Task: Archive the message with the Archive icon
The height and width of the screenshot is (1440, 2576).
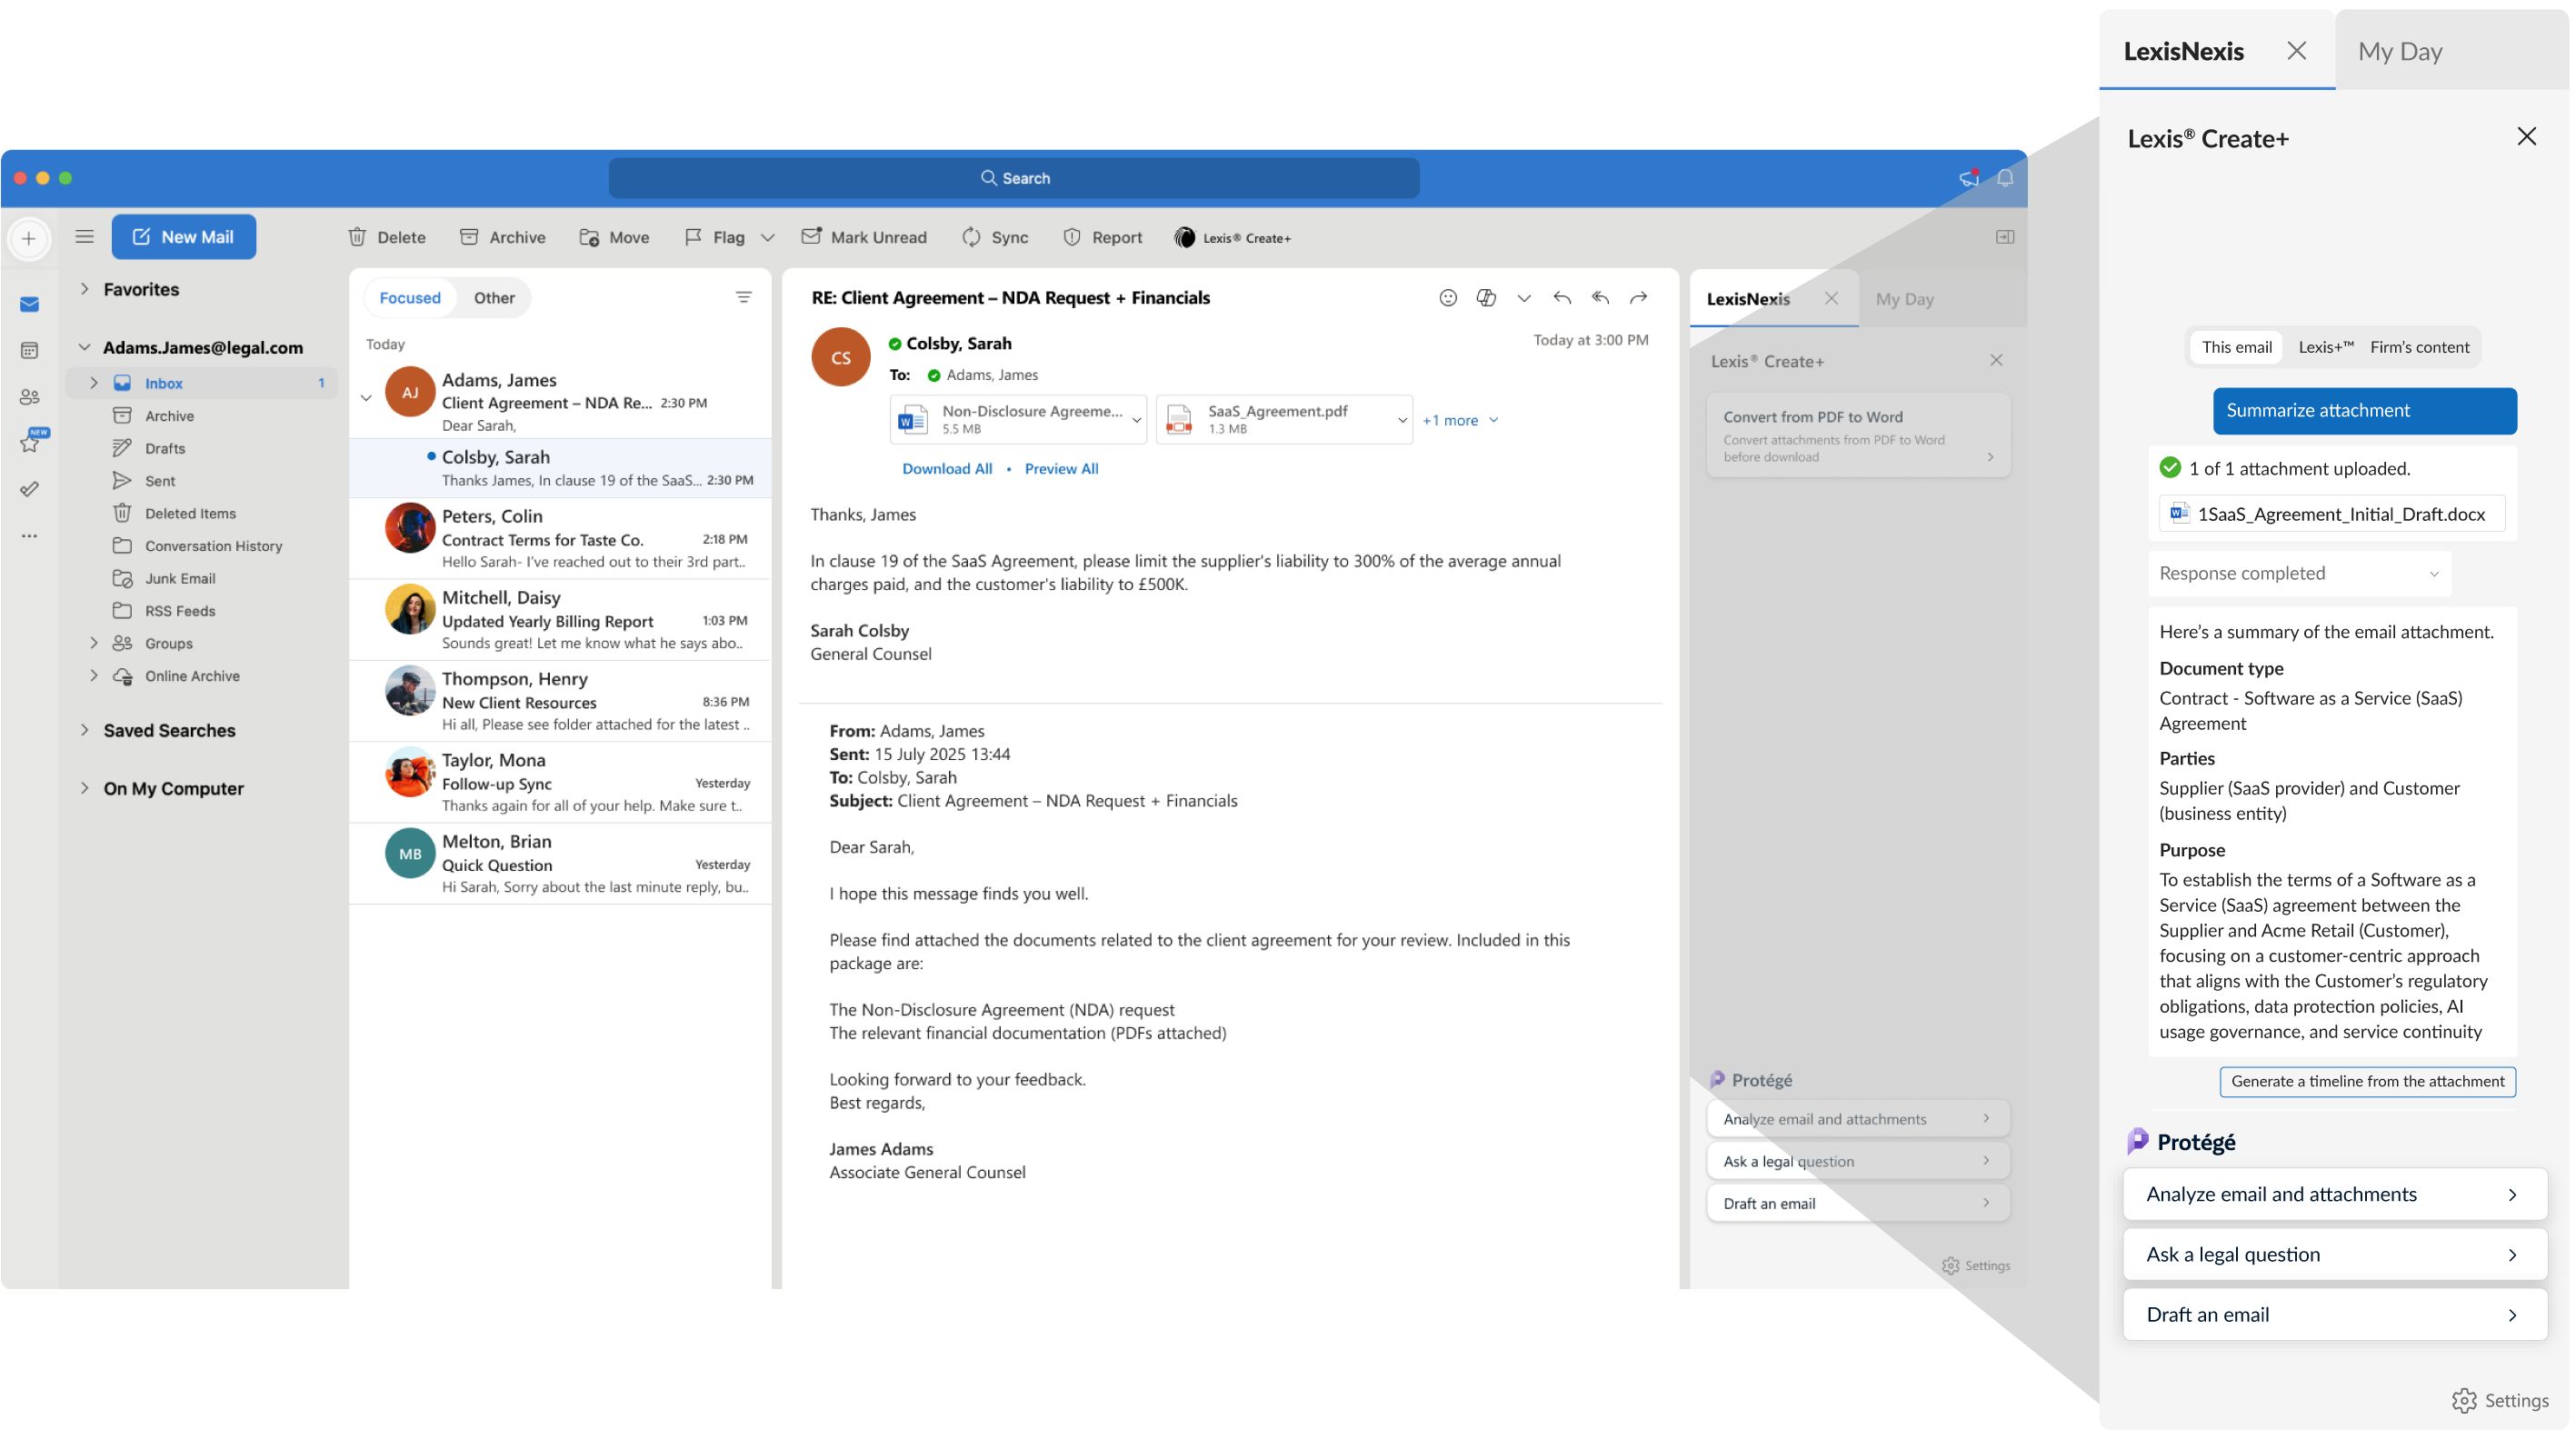Action: point(502,237)
